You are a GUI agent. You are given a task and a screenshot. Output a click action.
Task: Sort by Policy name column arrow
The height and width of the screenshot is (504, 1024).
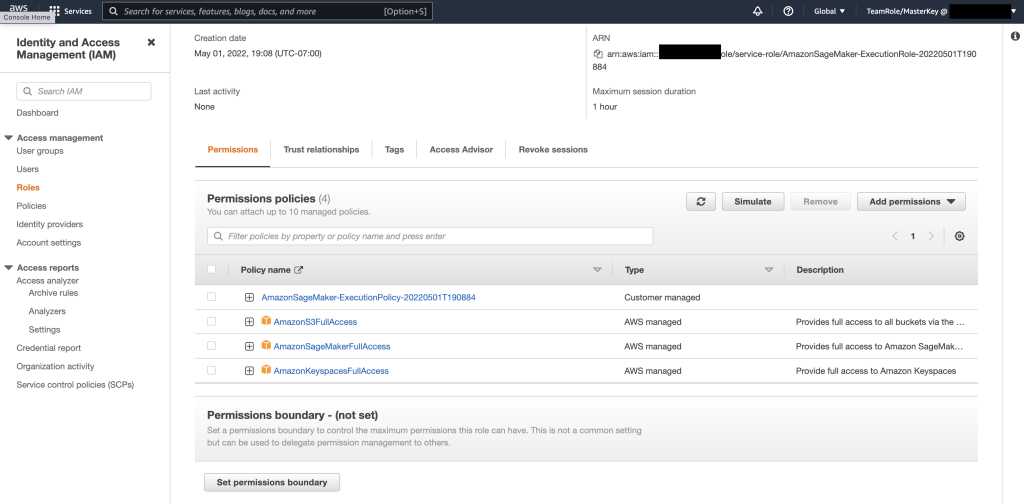tap(597, 270)
